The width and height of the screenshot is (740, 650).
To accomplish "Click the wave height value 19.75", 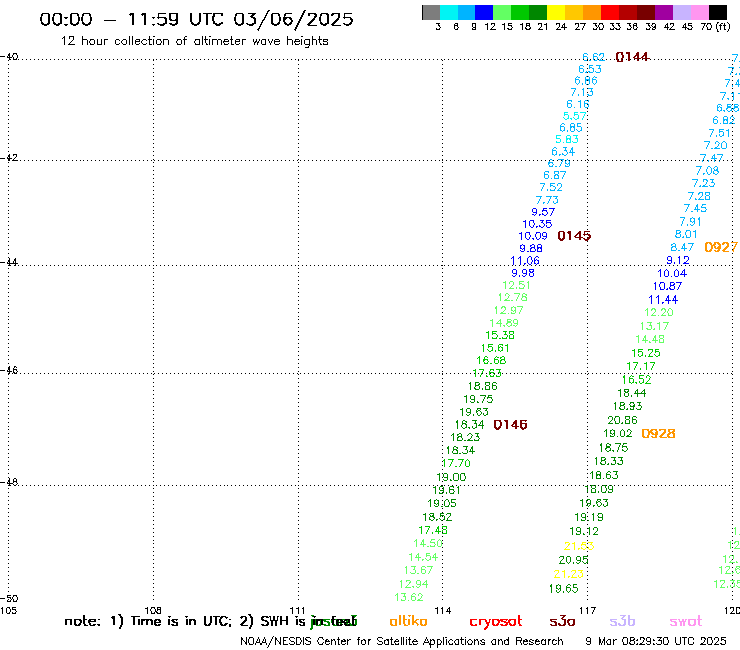I will point(478,399).
